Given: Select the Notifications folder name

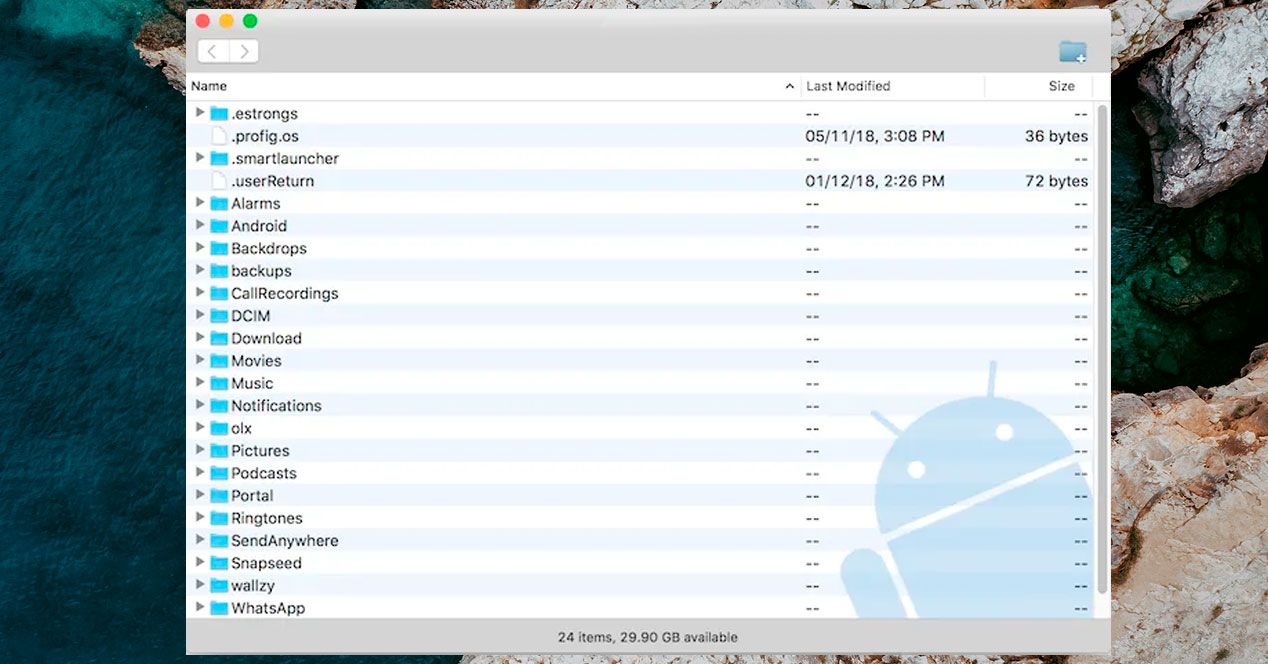Looking at the screenshot, I should [x=276, y=406].
